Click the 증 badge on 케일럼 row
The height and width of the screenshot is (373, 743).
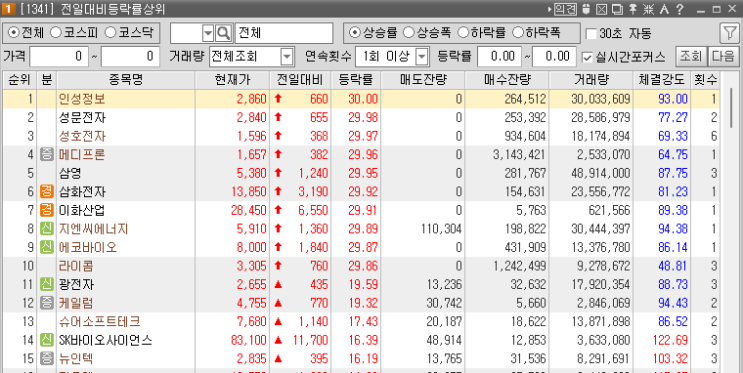pyautogui.click(x=46, y=303)
